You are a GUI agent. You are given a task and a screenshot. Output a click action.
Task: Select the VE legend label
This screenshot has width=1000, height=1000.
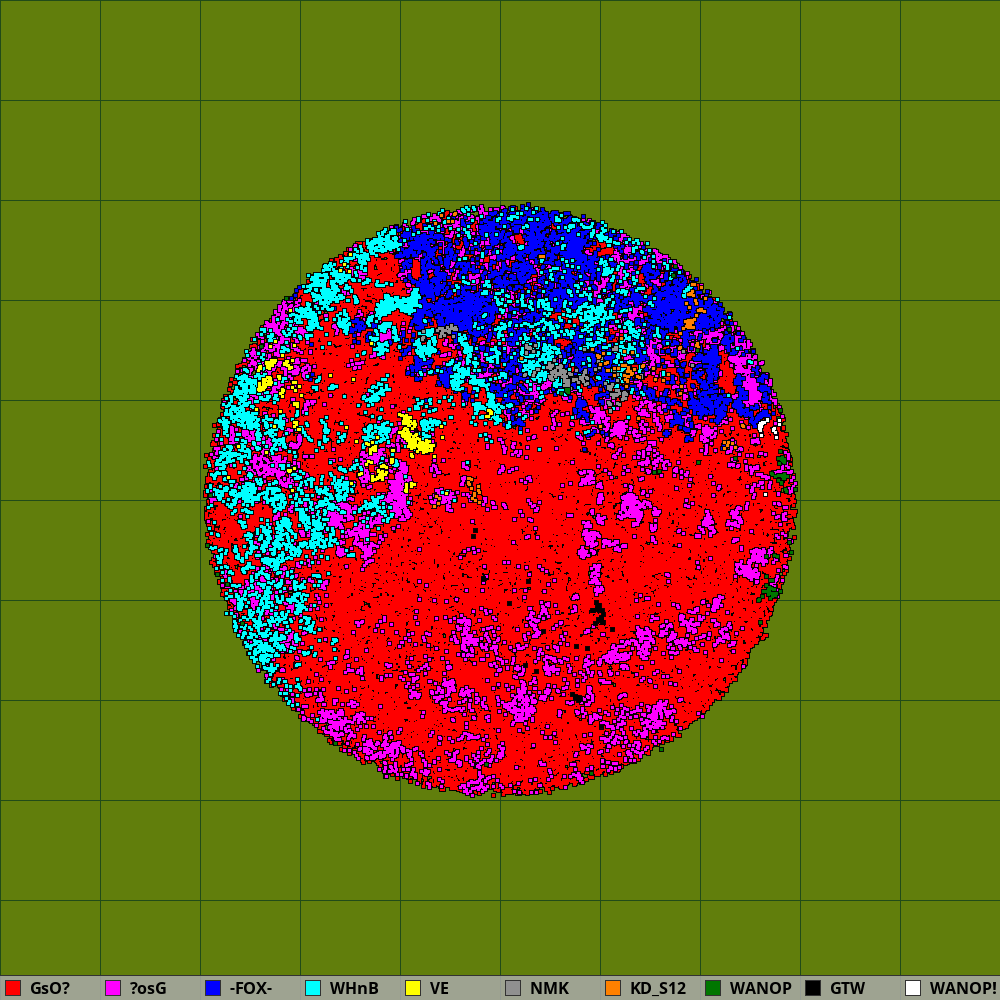(x=439, y=988)
